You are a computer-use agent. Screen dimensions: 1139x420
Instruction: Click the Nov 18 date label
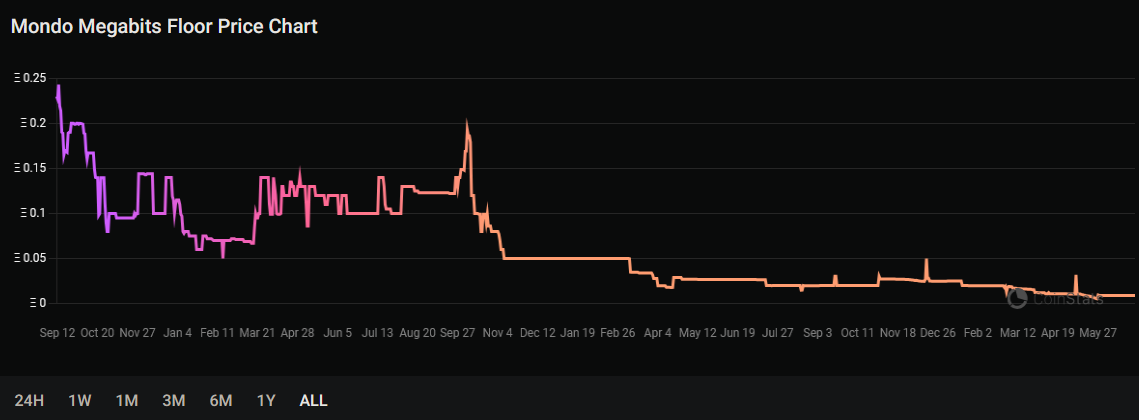[898, 333]
